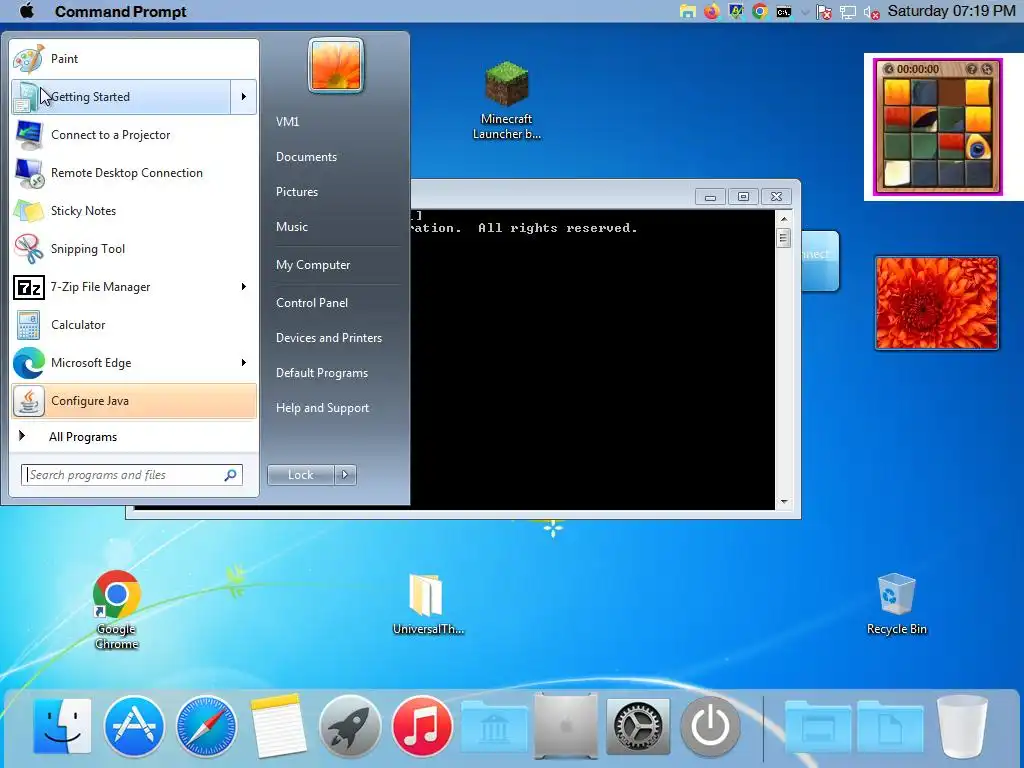The image size is (1024, 768).
Task: Click the picture puzzle help button
Action: pyautogui.click(x=972, y=69)
